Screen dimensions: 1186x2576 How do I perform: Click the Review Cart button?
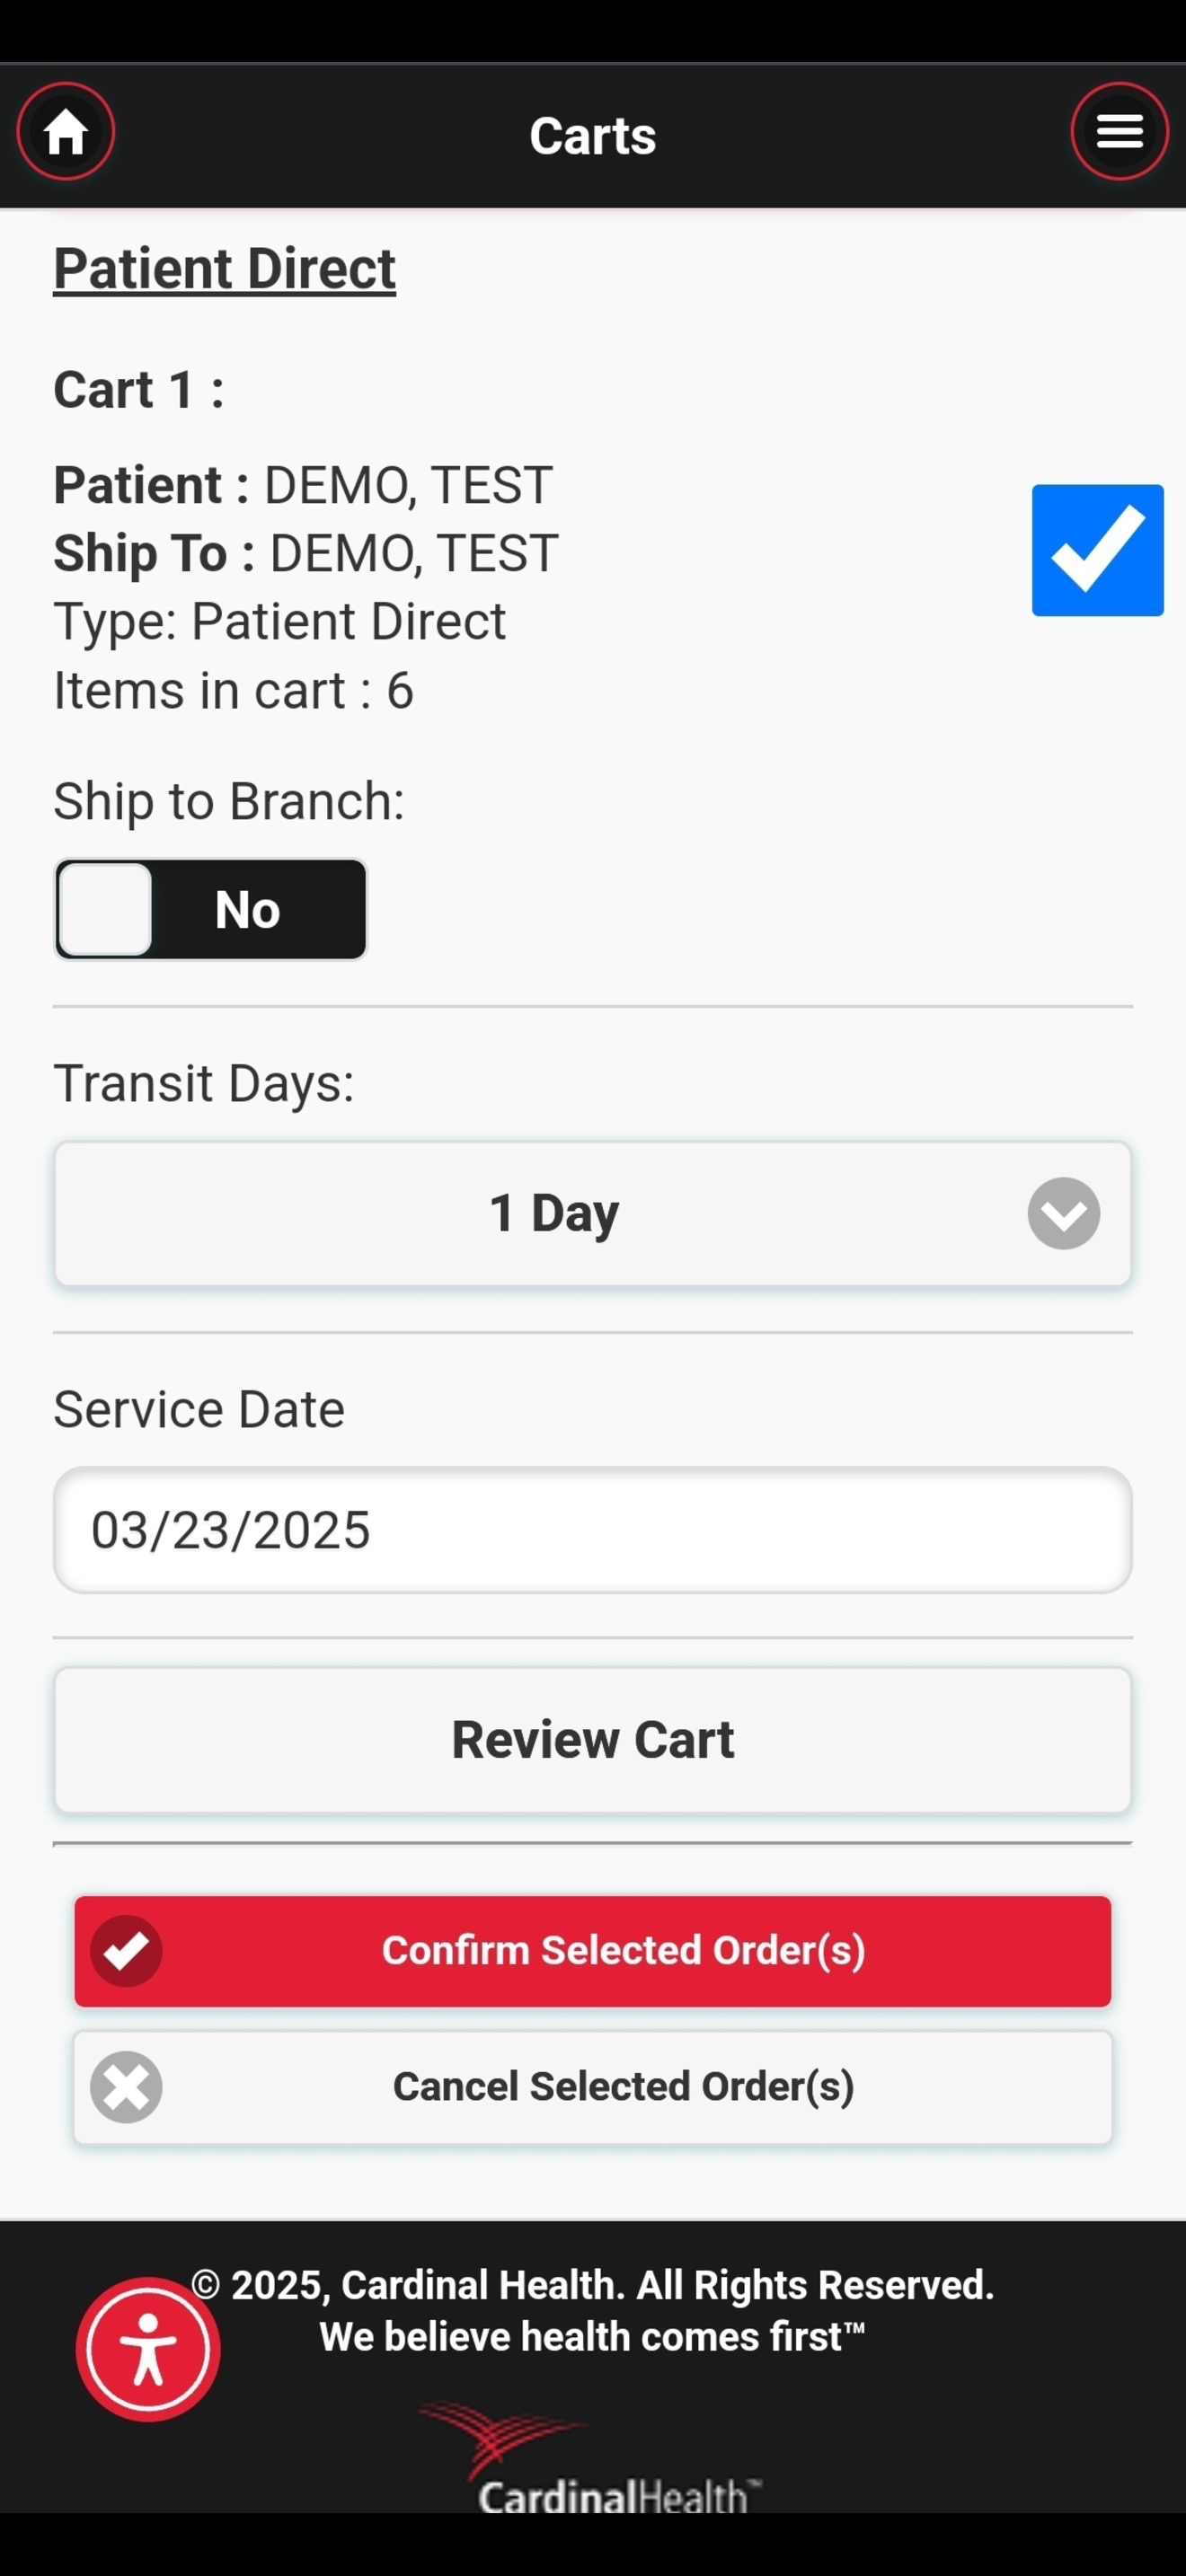coord(593,1740)
